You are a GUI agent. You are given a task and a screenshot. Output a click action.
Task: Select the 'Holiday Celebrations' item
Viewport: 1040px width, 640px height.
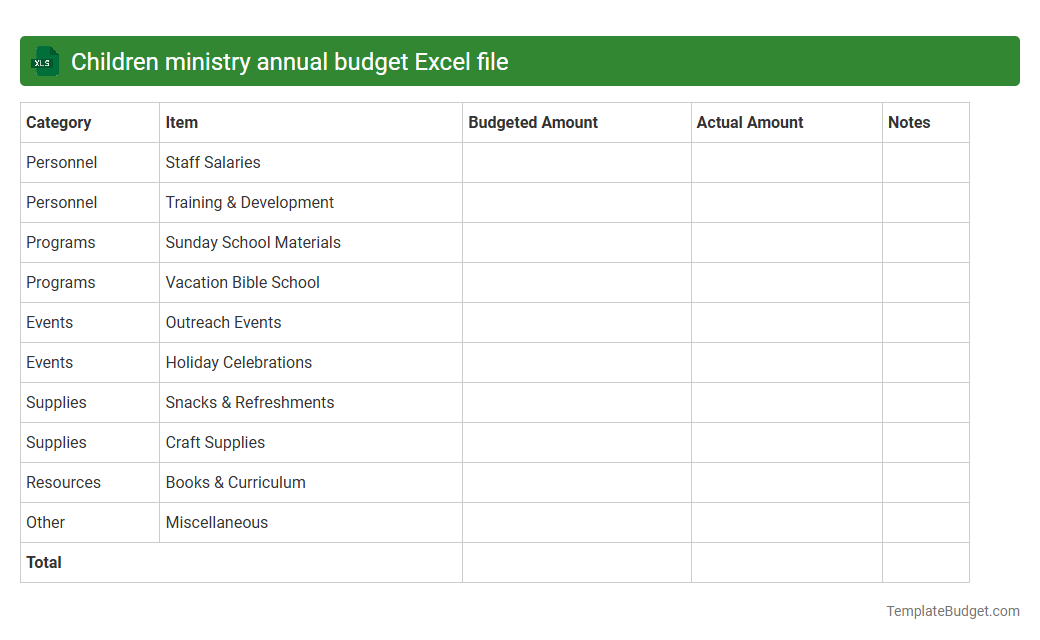239,362
